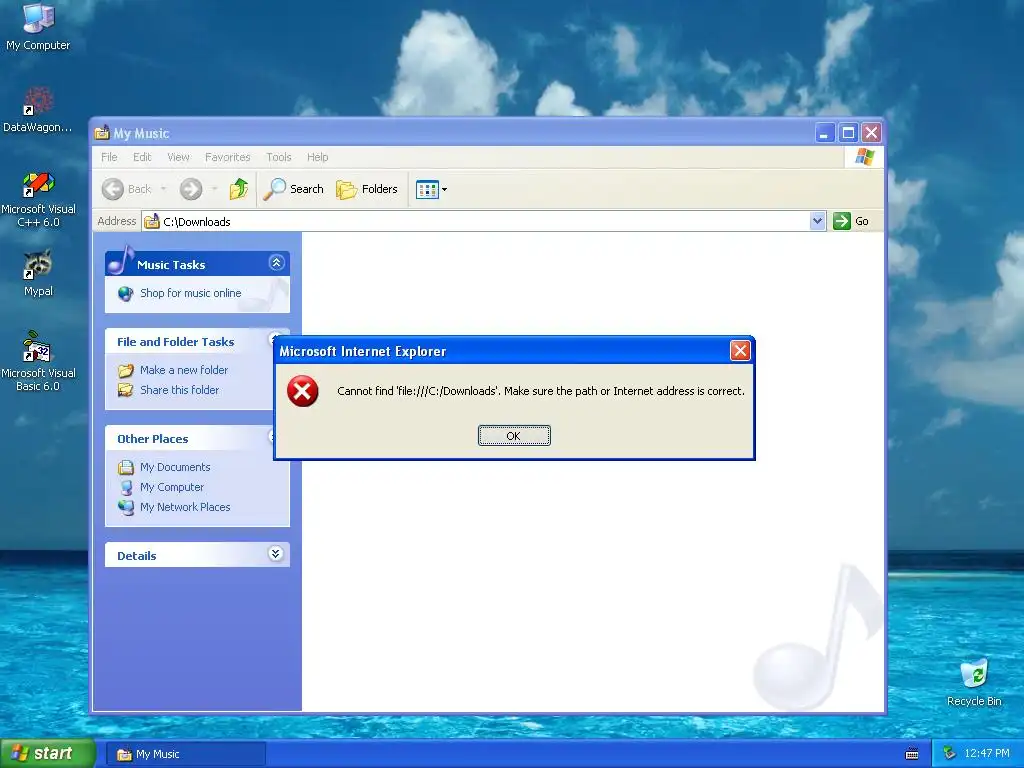Image resolution: width=1024 pixels, height=768 pixels.
Task: Click the system tray network icon
Action: click(949, 754)
